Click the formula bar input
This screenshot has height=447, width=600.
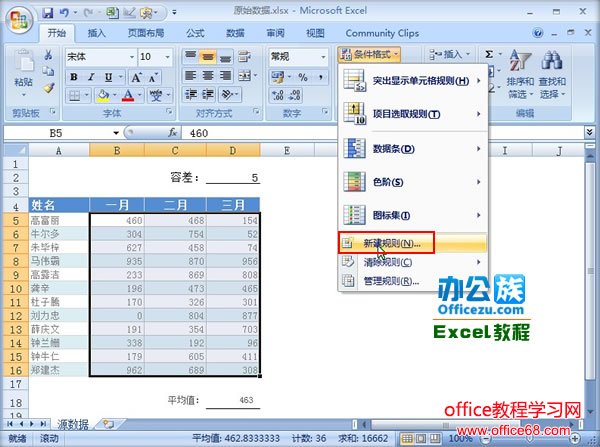tap(381, 133)
